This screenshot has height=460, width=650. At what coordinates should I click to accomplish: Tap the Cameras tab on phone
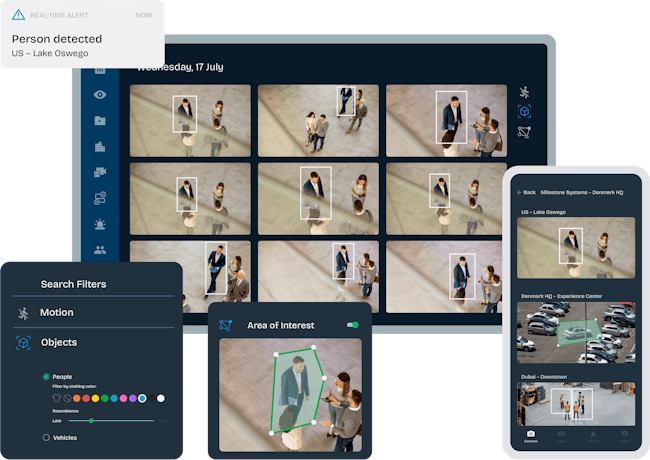pos(529,433)
